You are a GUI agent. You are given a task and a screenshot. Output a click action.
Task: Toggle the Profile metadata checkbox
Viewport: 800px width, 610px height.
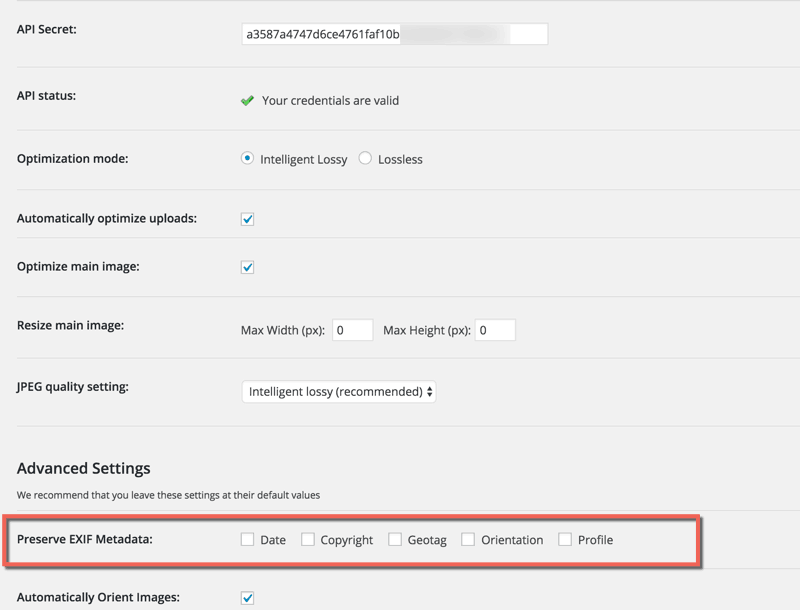(x=565, y=540)
